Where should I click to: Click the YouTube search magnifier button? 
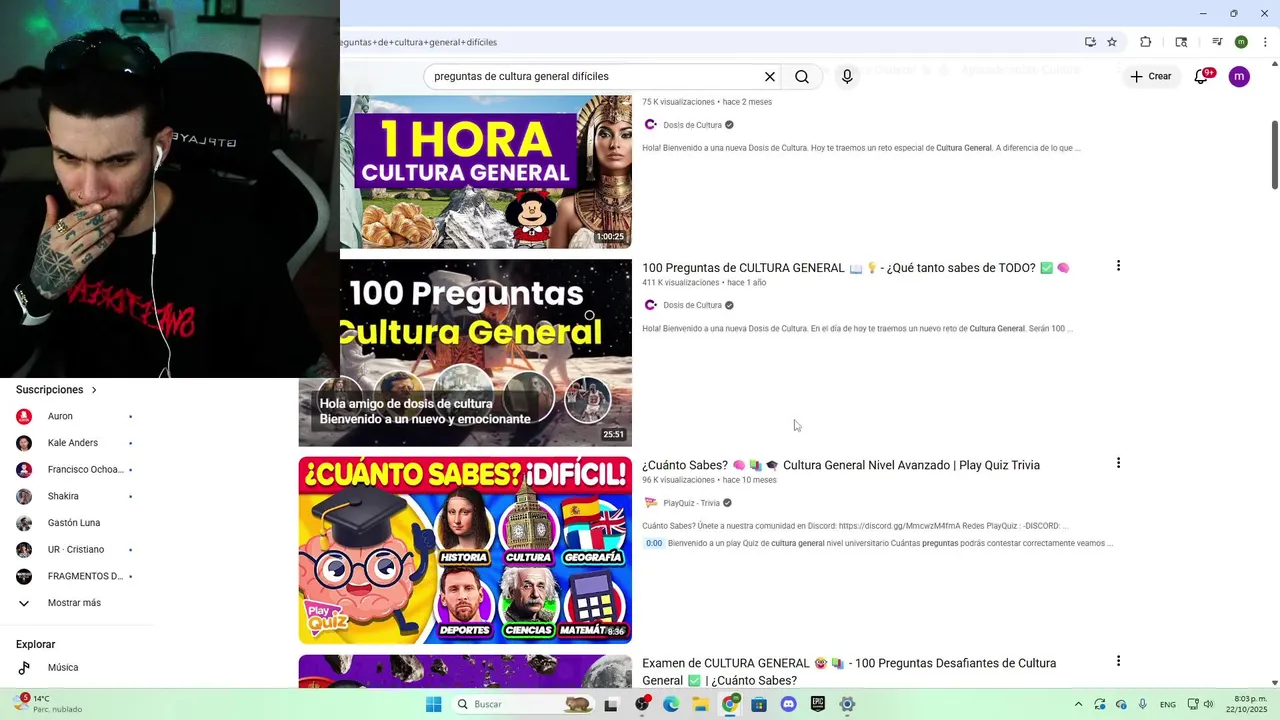point(802,76)
